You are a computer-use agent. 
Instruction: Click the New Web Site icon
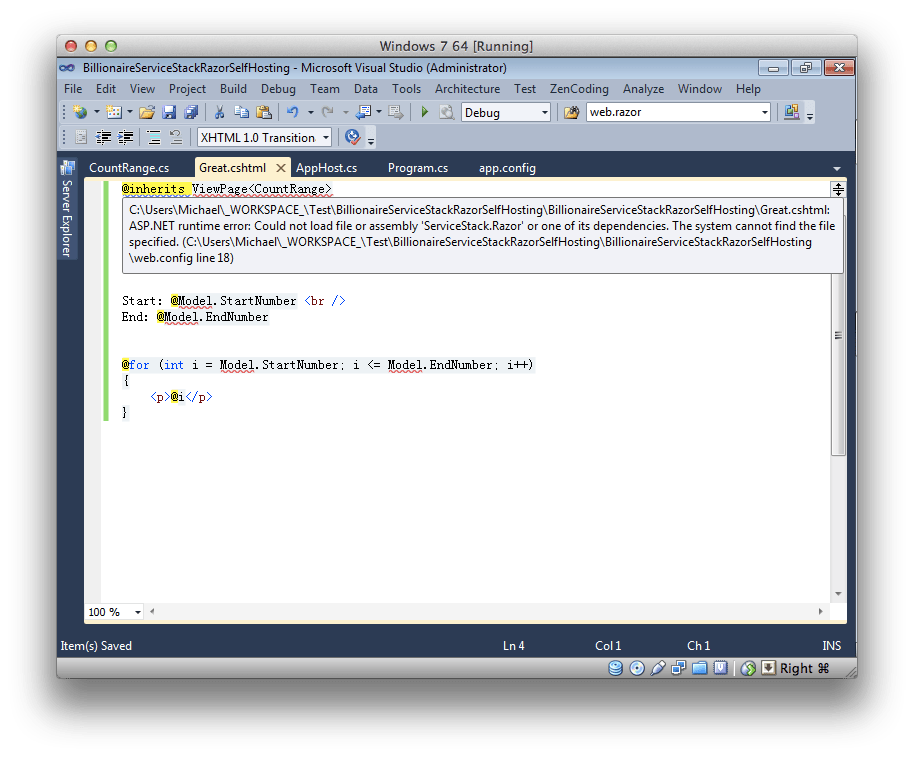point(80,112)
